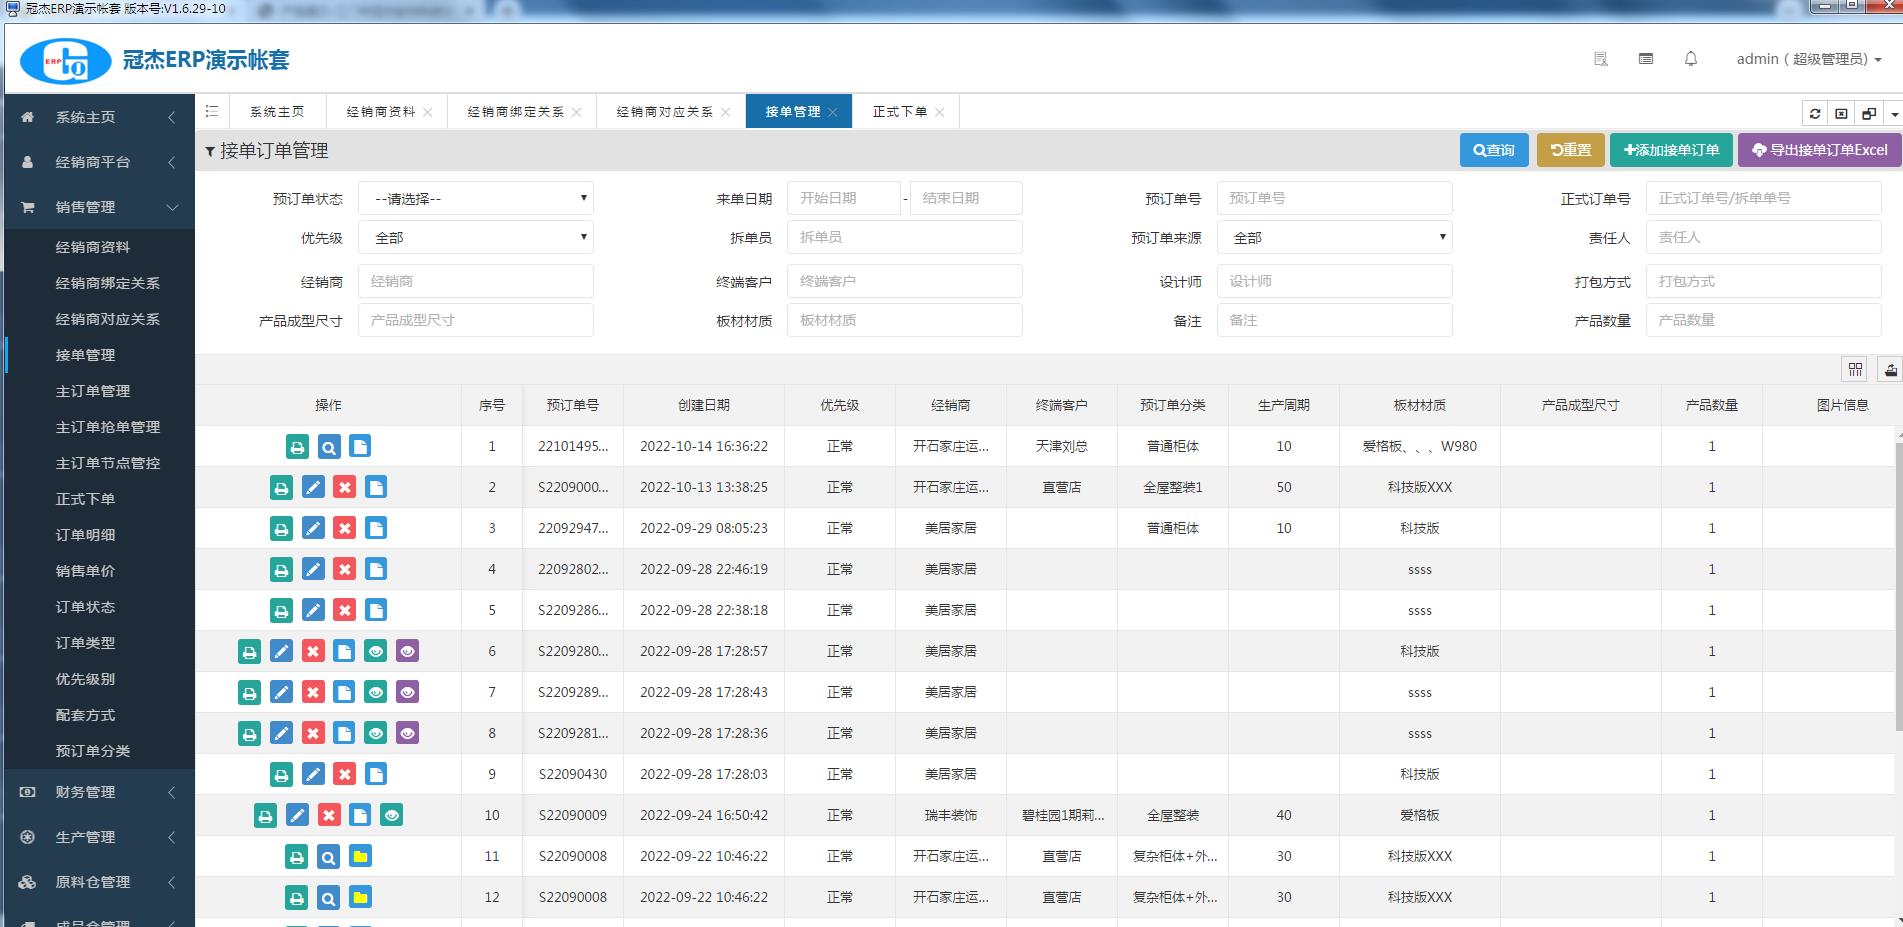
Task: Click the blue pencil edit icon in row 2
Action: tap(313, 488)
